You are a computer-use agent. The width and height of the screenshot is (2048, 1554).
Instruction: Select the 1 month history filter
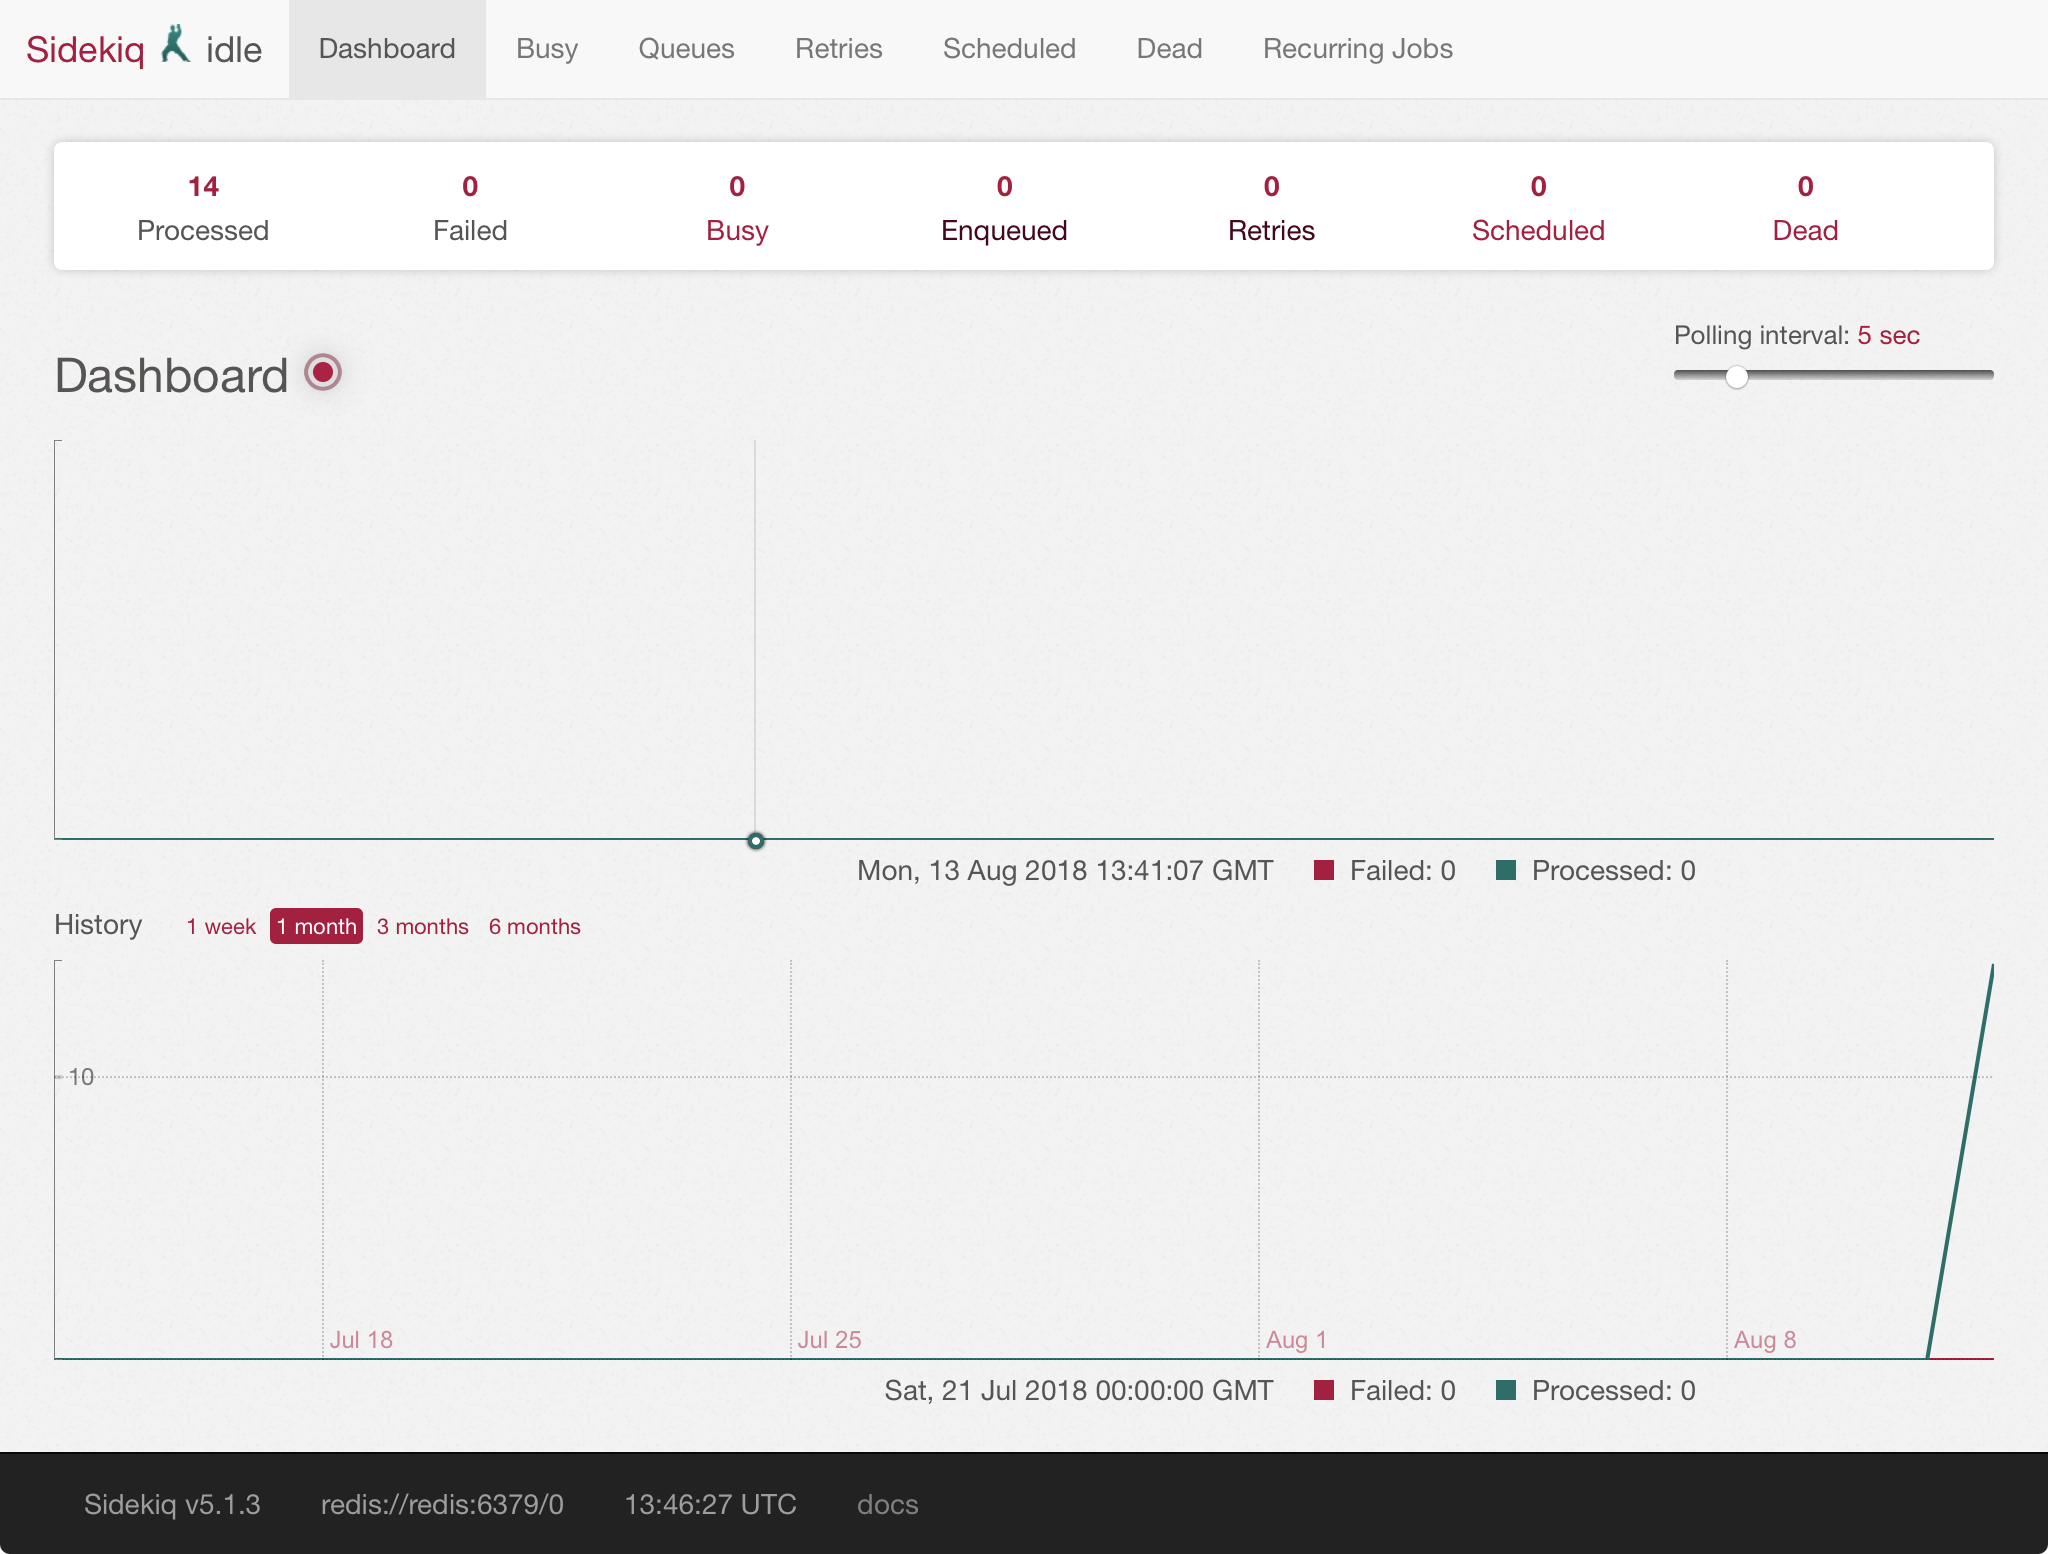coord(315,926)
